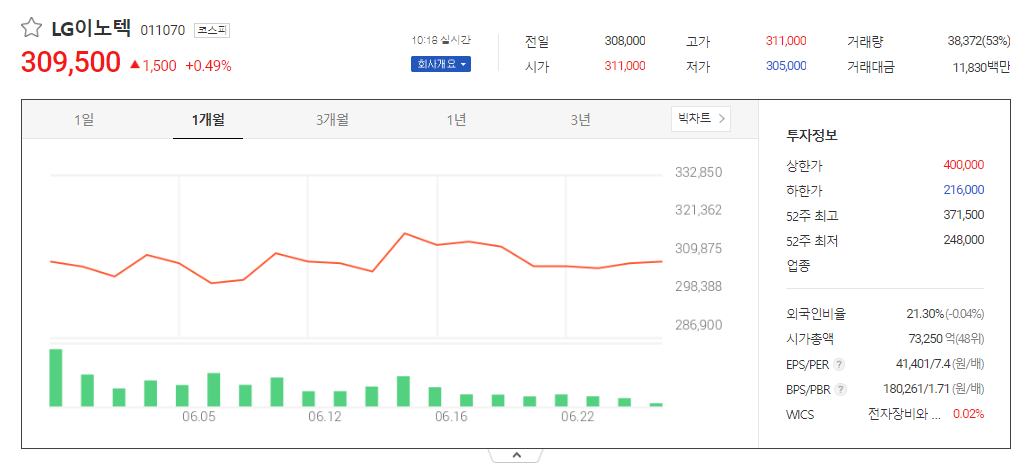Click the 투자정보 heading
The height and width of the screenshot is (472, 1028).
[812, 136]
